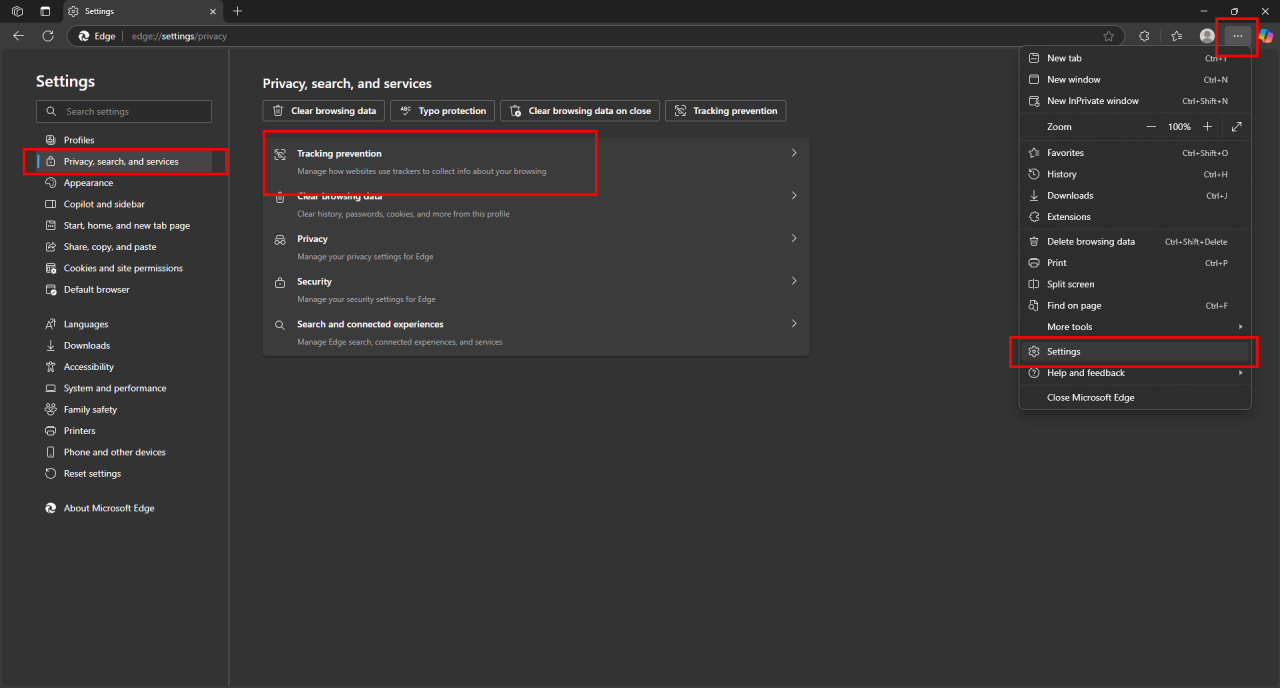
Task: Expand Search and connected experiences chevron
Action: pyautogui.click(x=794, y=324)
